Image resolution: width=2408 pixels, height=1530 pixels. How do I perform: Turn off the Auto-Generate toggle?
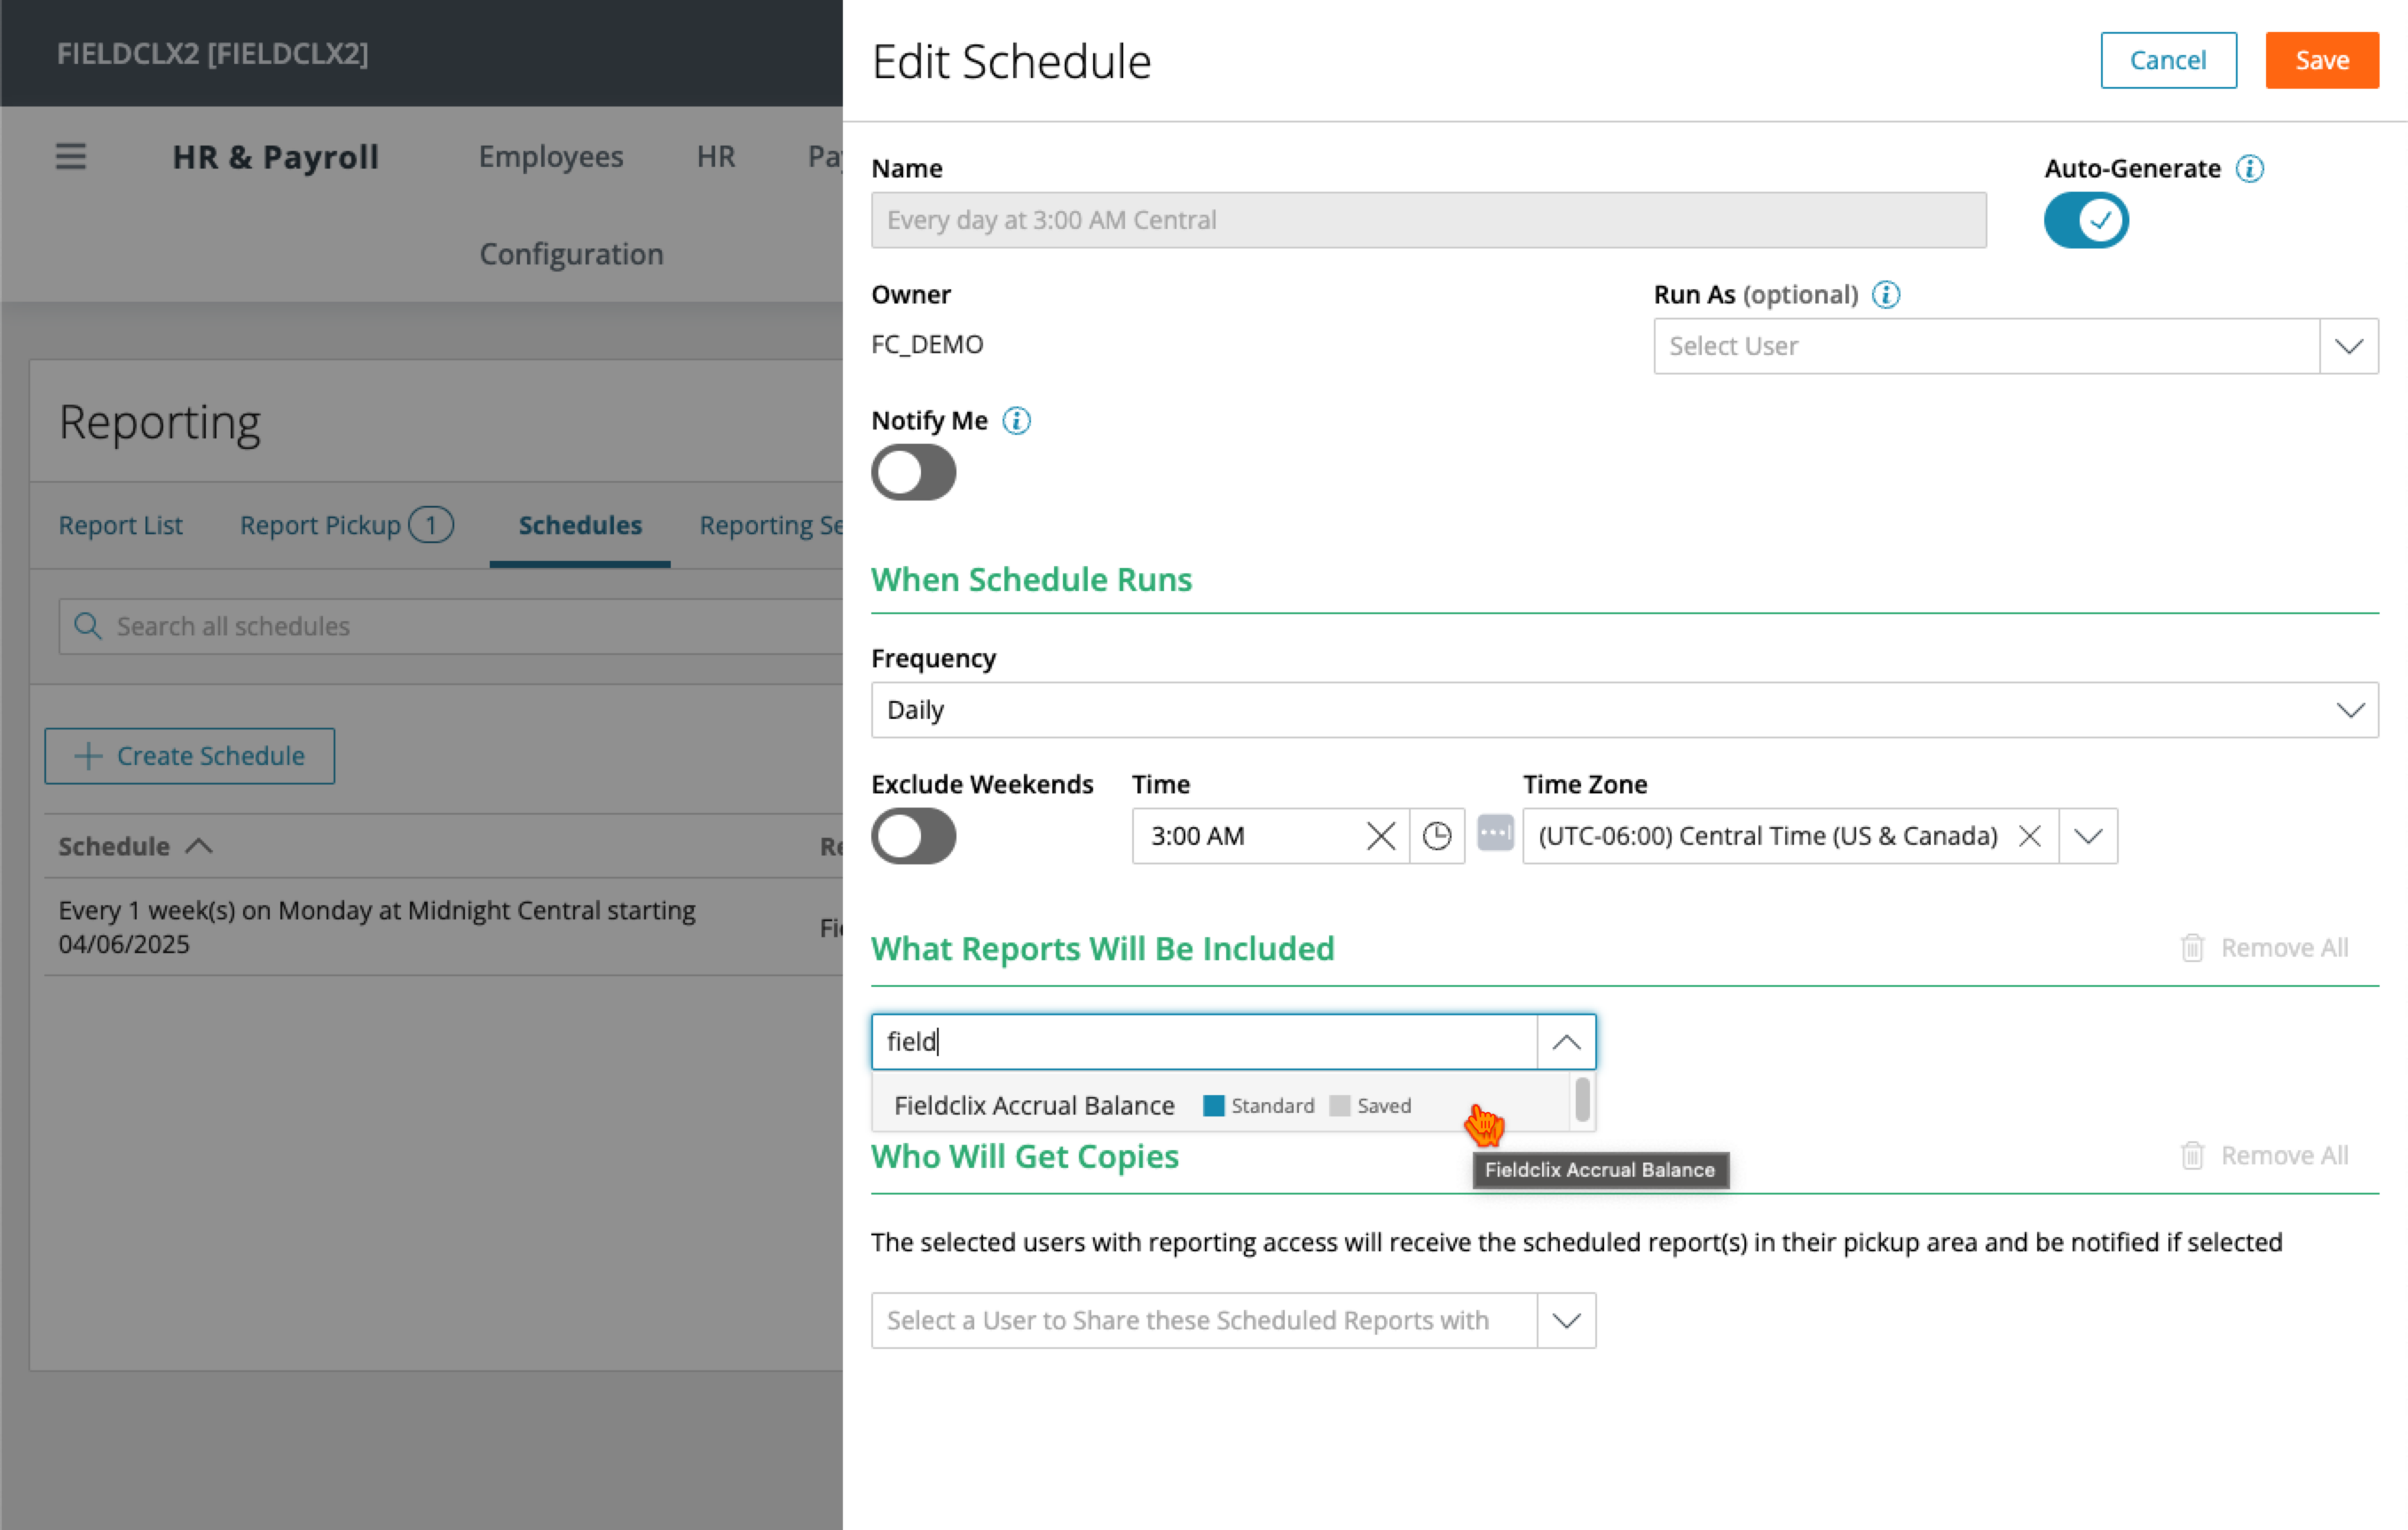[2085, 220]
